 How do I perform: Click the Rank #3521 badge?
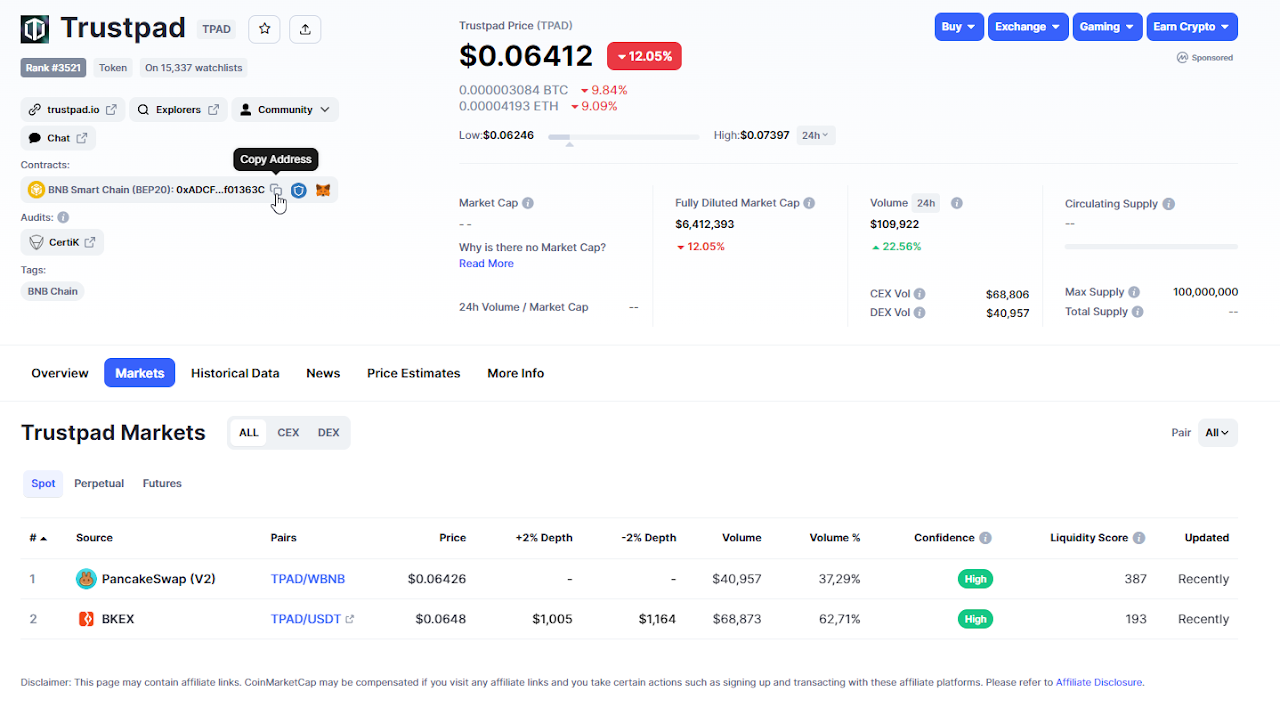click(x=54, y=68)
